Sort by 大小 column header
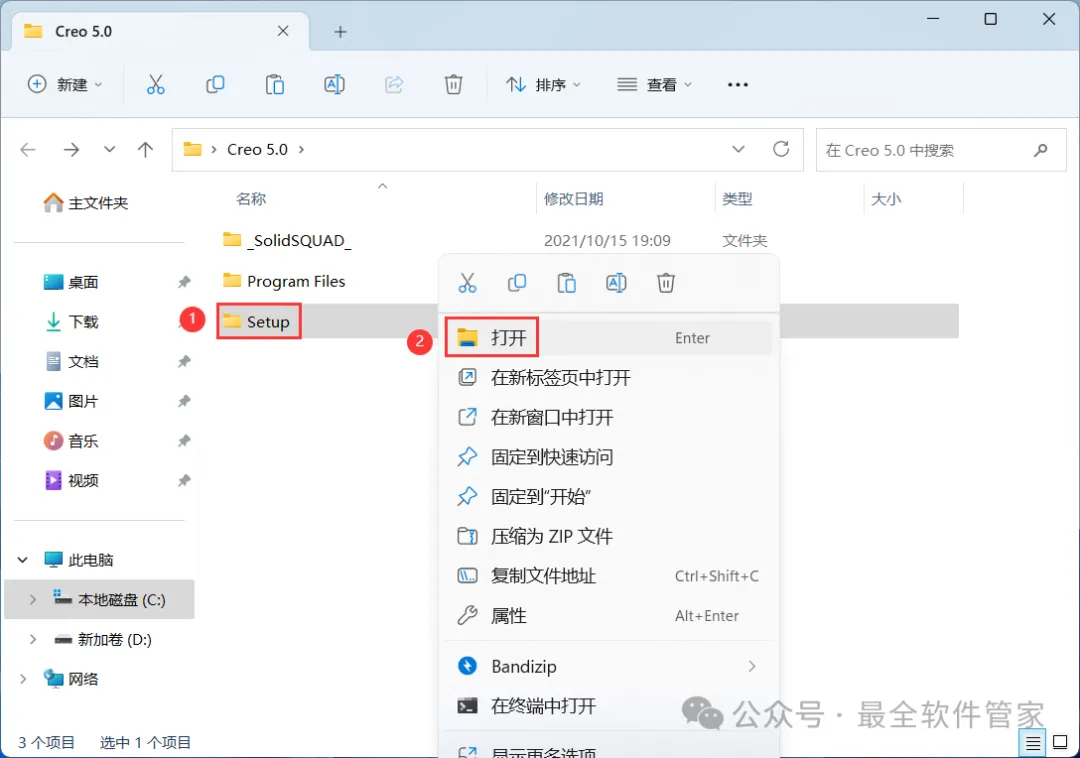The width and height of the screenshot is (1080, 758). pos(885,199)
